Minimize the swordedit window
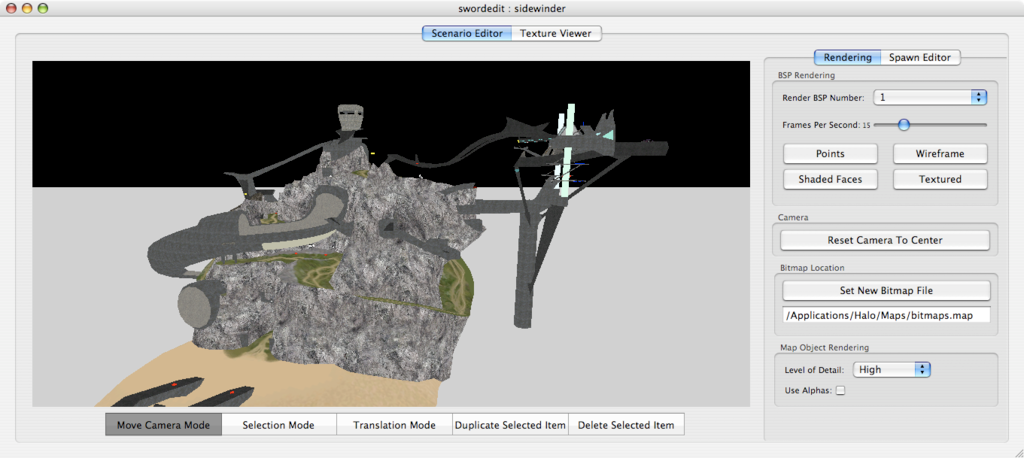Image resolution: width=1024 pixels, height=458 pixels. [x=27, y=8]
